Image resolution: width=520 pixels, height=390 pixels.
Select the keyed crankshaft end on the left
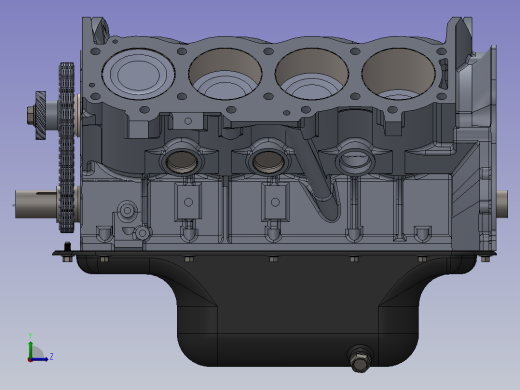(x=36, y=204)
